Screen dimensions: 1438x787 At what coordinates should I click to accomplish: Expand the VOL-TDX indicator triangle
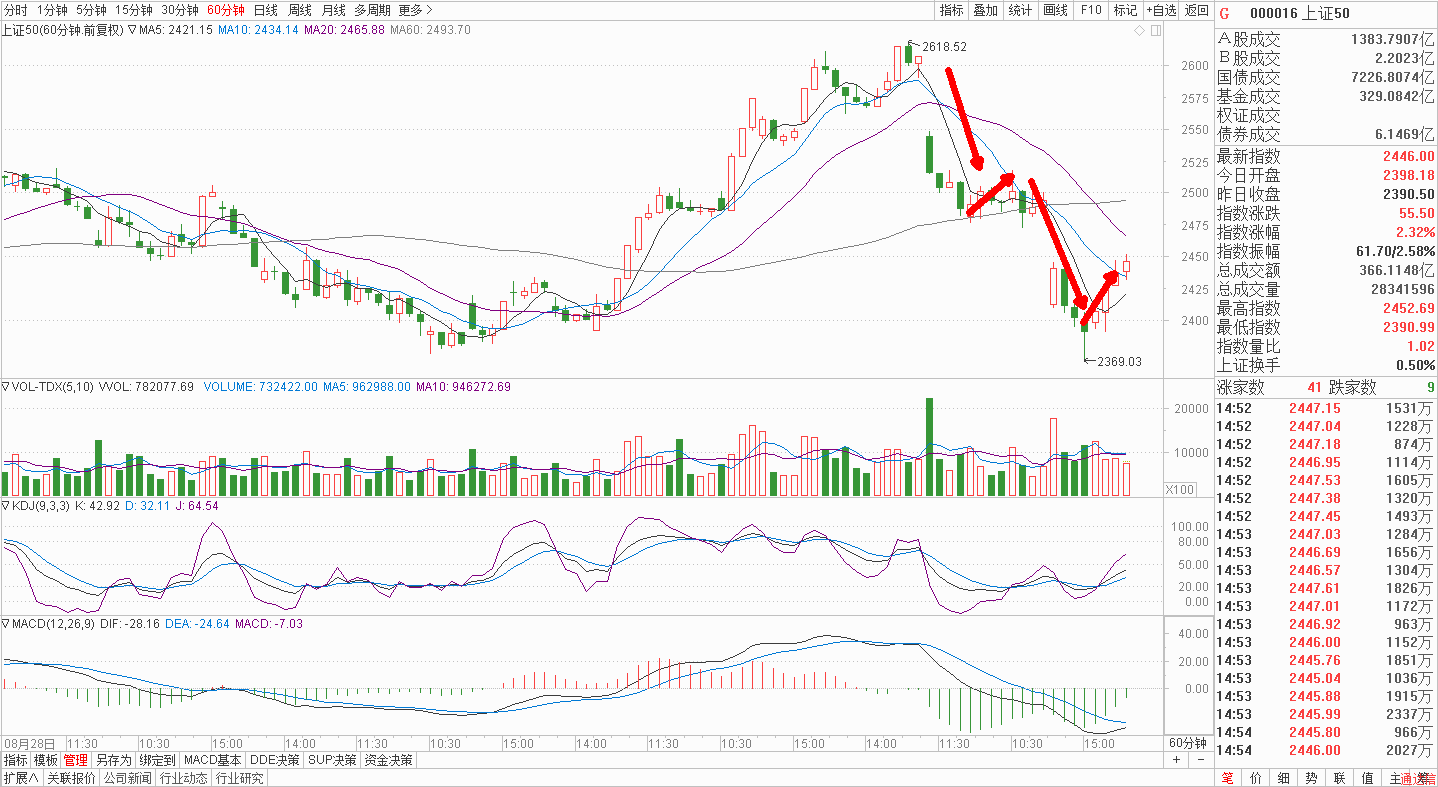[5, 386]
